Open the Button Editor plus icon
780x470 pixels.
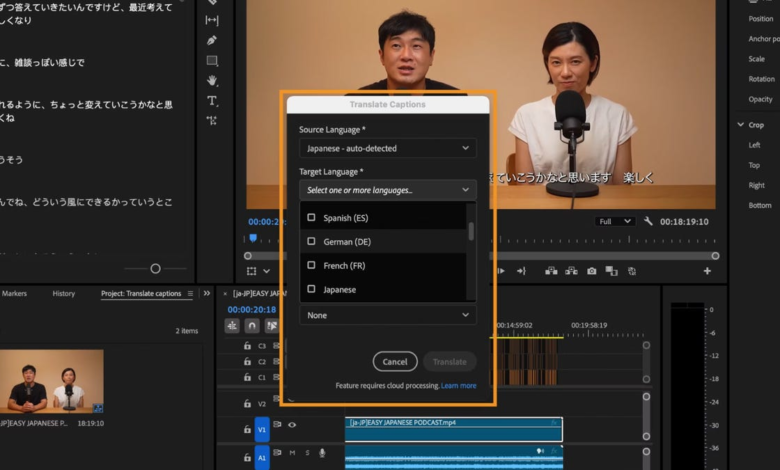pos(707,271)
